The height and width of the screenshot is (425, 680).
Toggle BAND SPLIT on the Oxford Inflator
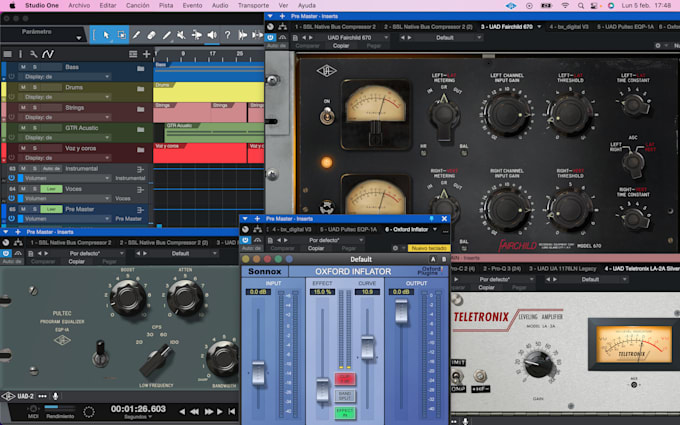(x=345, y=396)
